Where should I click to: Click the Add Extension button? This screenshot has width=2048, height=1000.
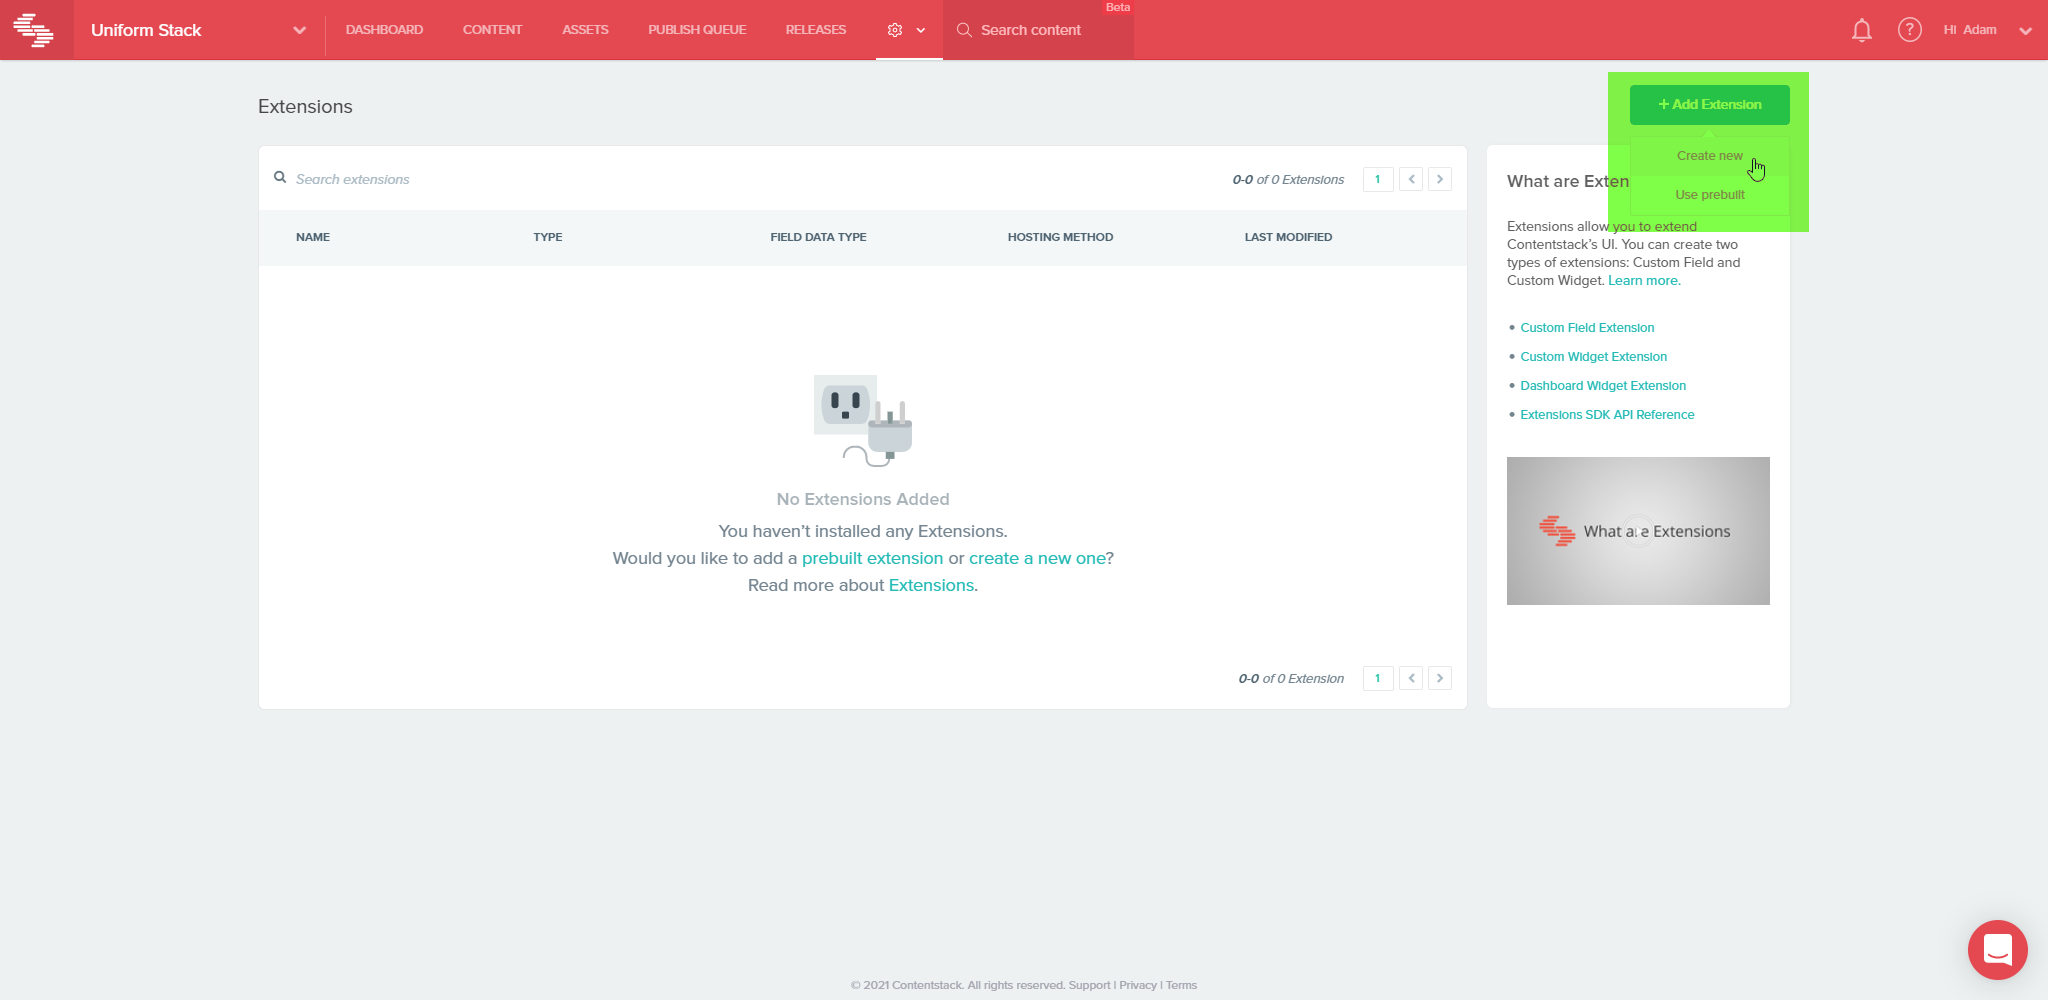1710,105
